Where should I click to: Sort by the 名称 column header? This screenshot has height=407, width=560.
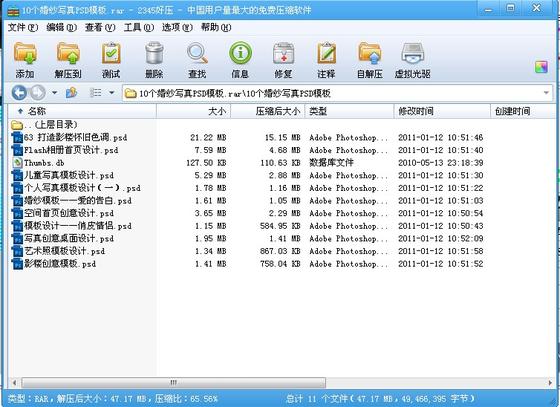click(82, 111)
